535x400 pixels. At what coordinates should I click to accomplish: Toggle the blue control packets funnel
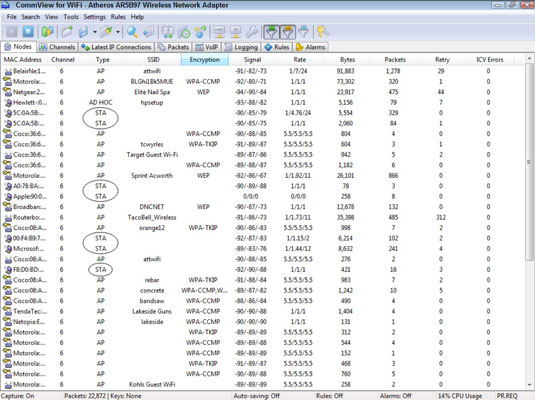tap(304, 32)
